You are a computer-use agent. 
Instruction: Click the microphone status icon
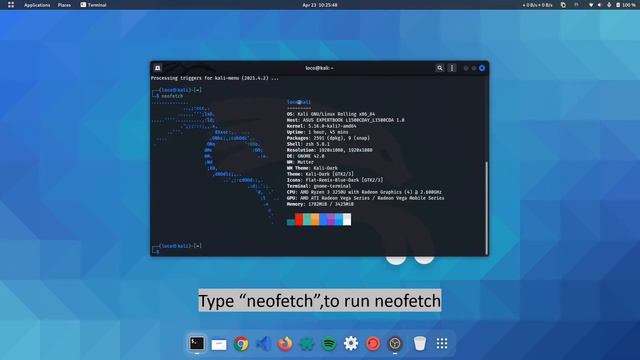pos(609,5)
